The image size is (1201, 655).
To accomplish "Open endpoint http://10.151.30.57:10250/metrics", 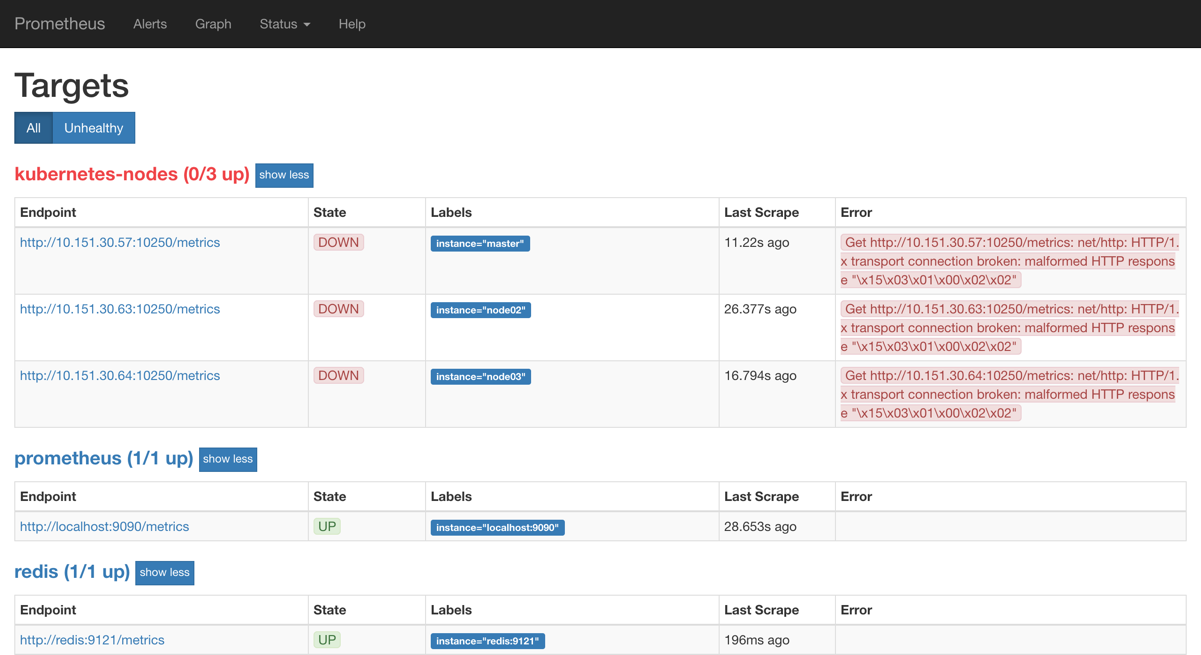I will point(120,242).
